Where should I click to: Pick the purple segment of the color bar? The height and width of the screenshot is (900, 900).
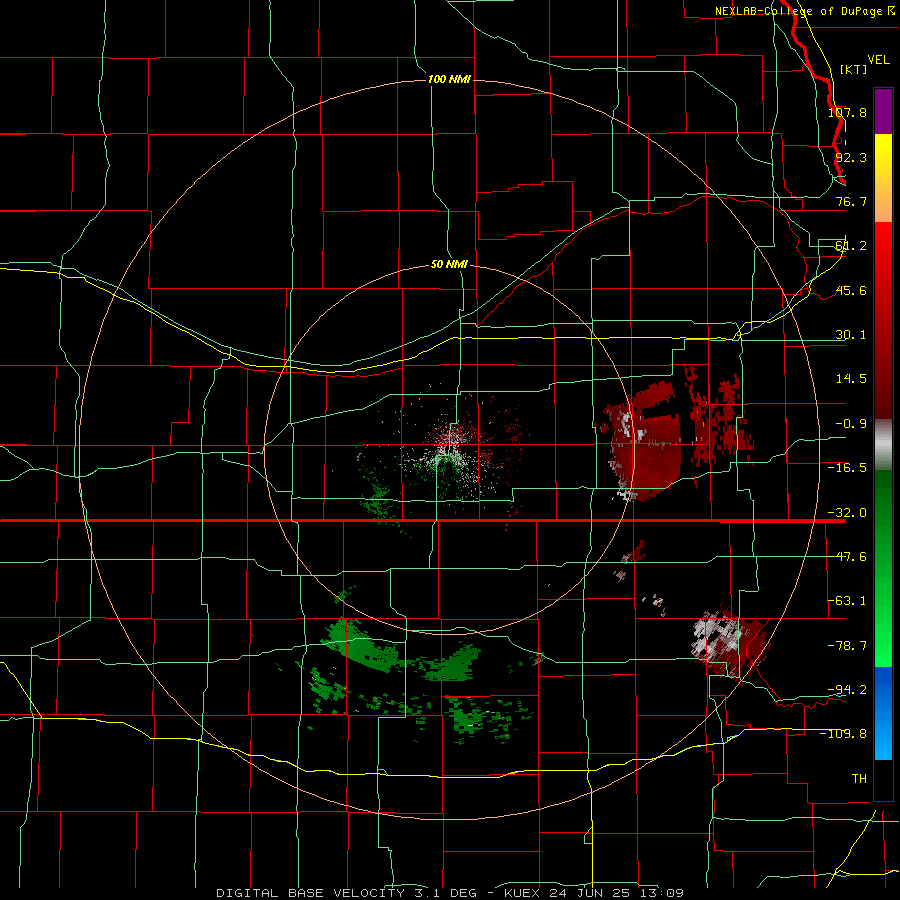pos(883,111)
